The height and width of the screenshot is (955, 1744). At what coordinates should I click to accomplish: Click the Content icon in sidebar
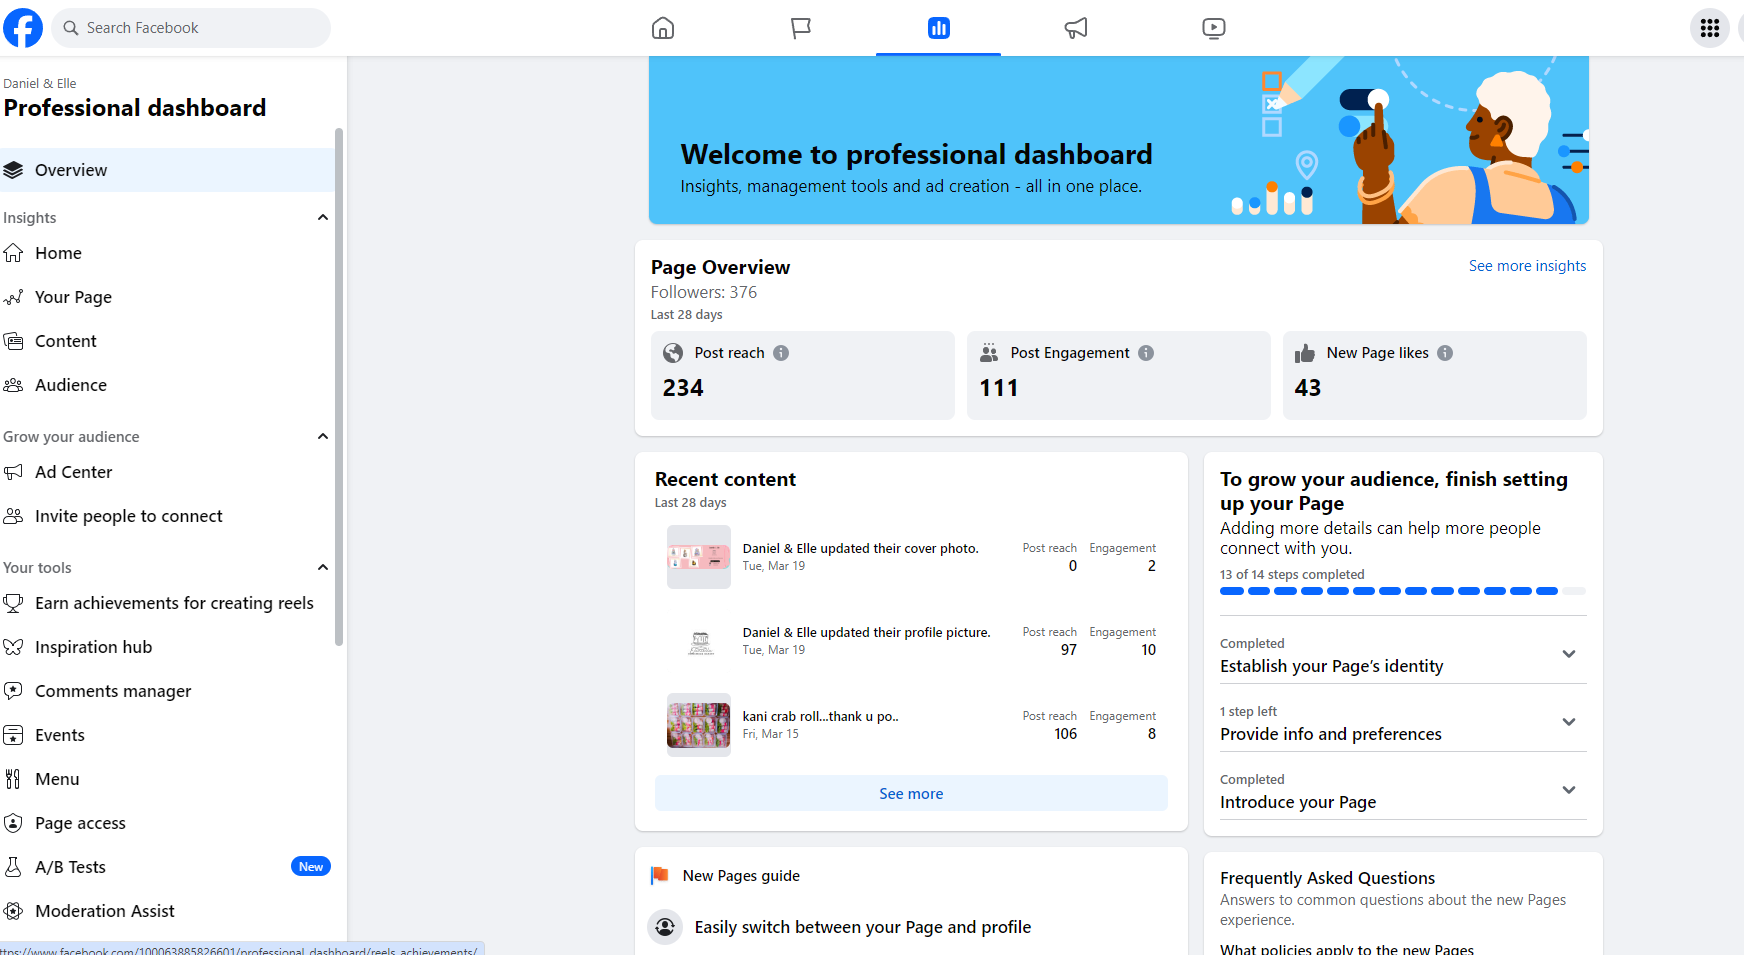13,341
